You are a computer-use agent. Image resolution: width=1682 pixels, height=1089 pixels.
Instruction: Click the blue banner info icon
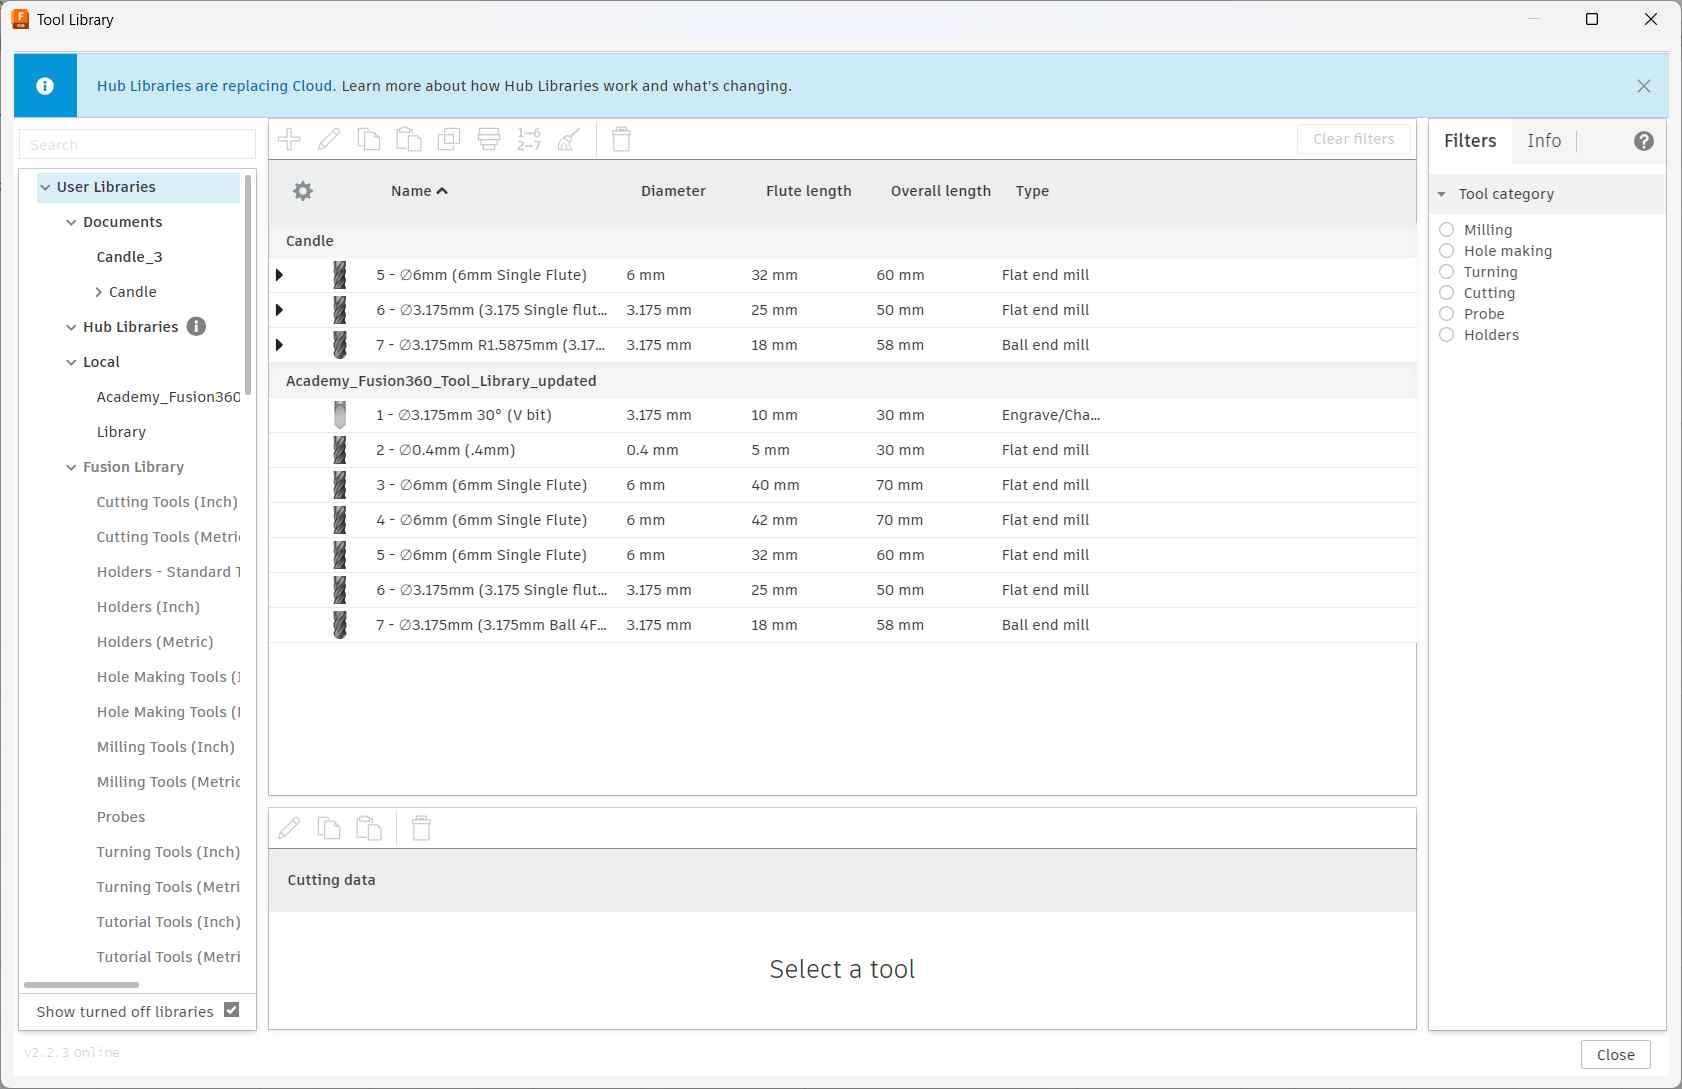[x=45, y=86]
